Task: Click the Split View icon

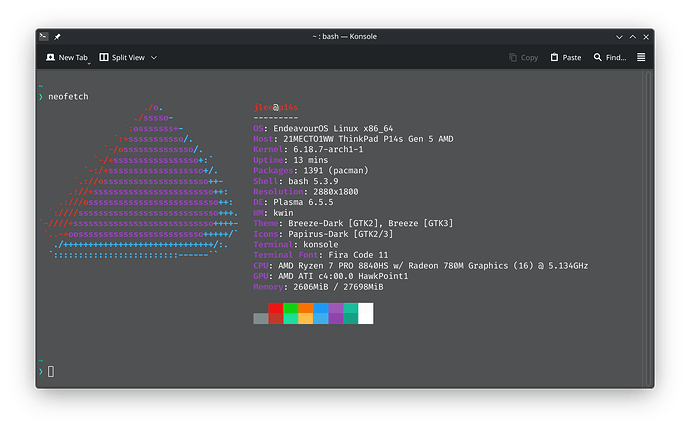Action: pyautogui.click(x=104, y=58)
